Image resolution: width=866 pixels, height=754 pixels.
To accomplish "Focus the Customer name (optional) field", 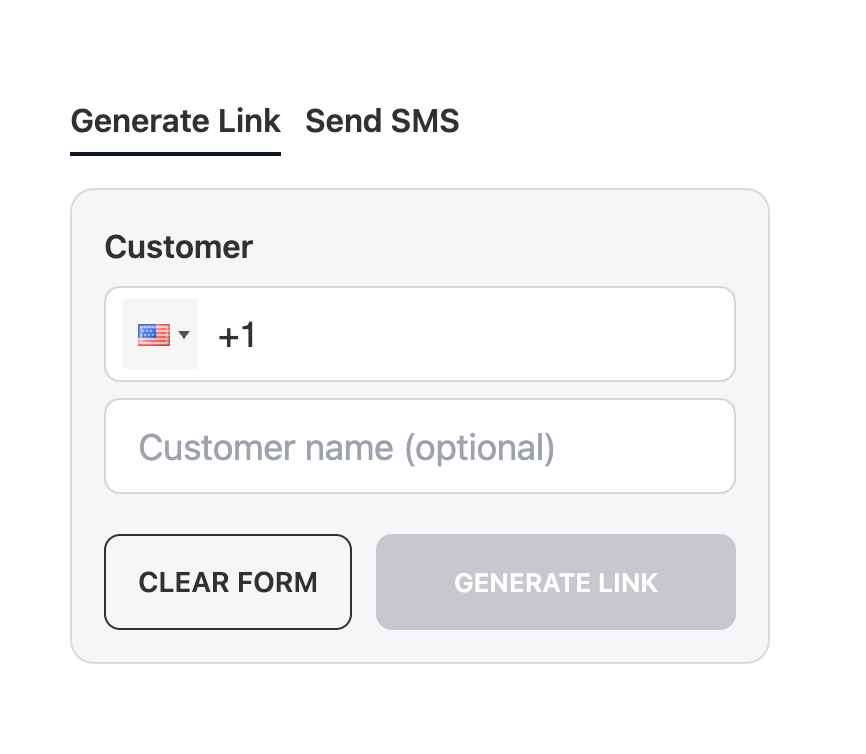I will [420, 446].
